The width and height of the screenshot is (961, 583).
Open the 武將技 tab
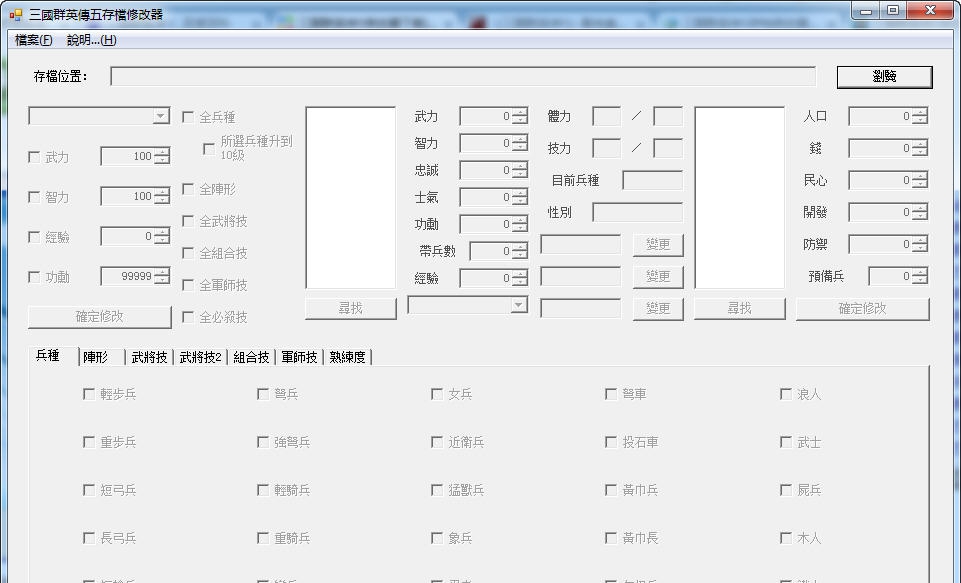pyautogui.click(x=150, y=357)
